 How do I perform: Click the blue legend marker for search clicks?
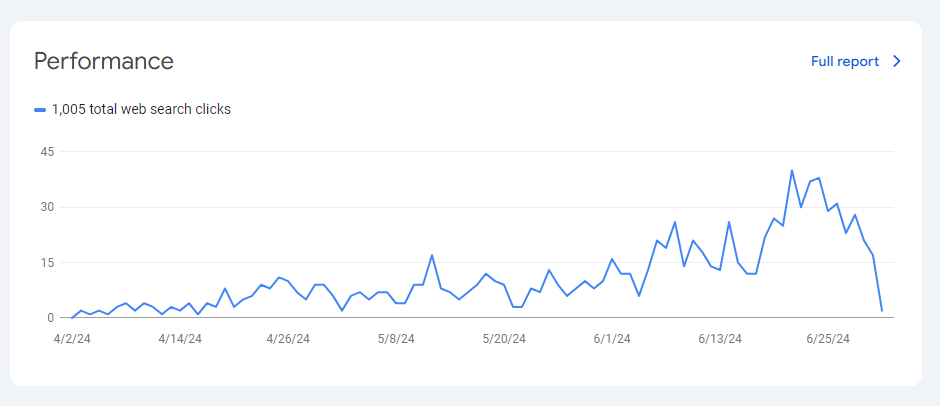[x=40, y=110]
